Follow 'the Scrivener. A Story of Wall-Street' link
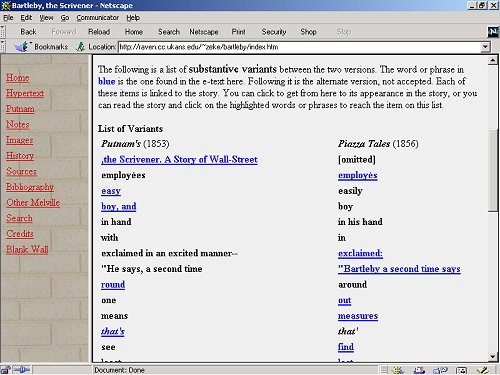This screenshot has width=500, height=375. pyautogui.click(x=179, y=160)
